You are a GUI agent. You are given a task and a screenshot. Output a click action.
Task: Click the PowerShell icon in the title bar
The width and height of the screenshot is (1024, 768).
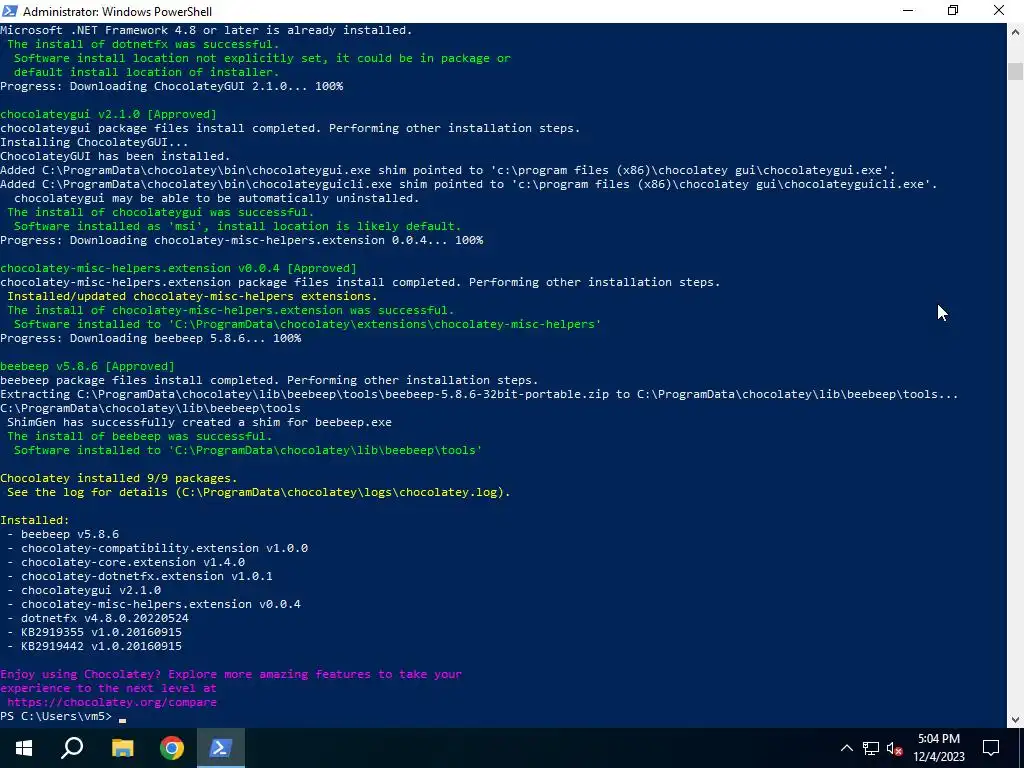pos(10,10)
